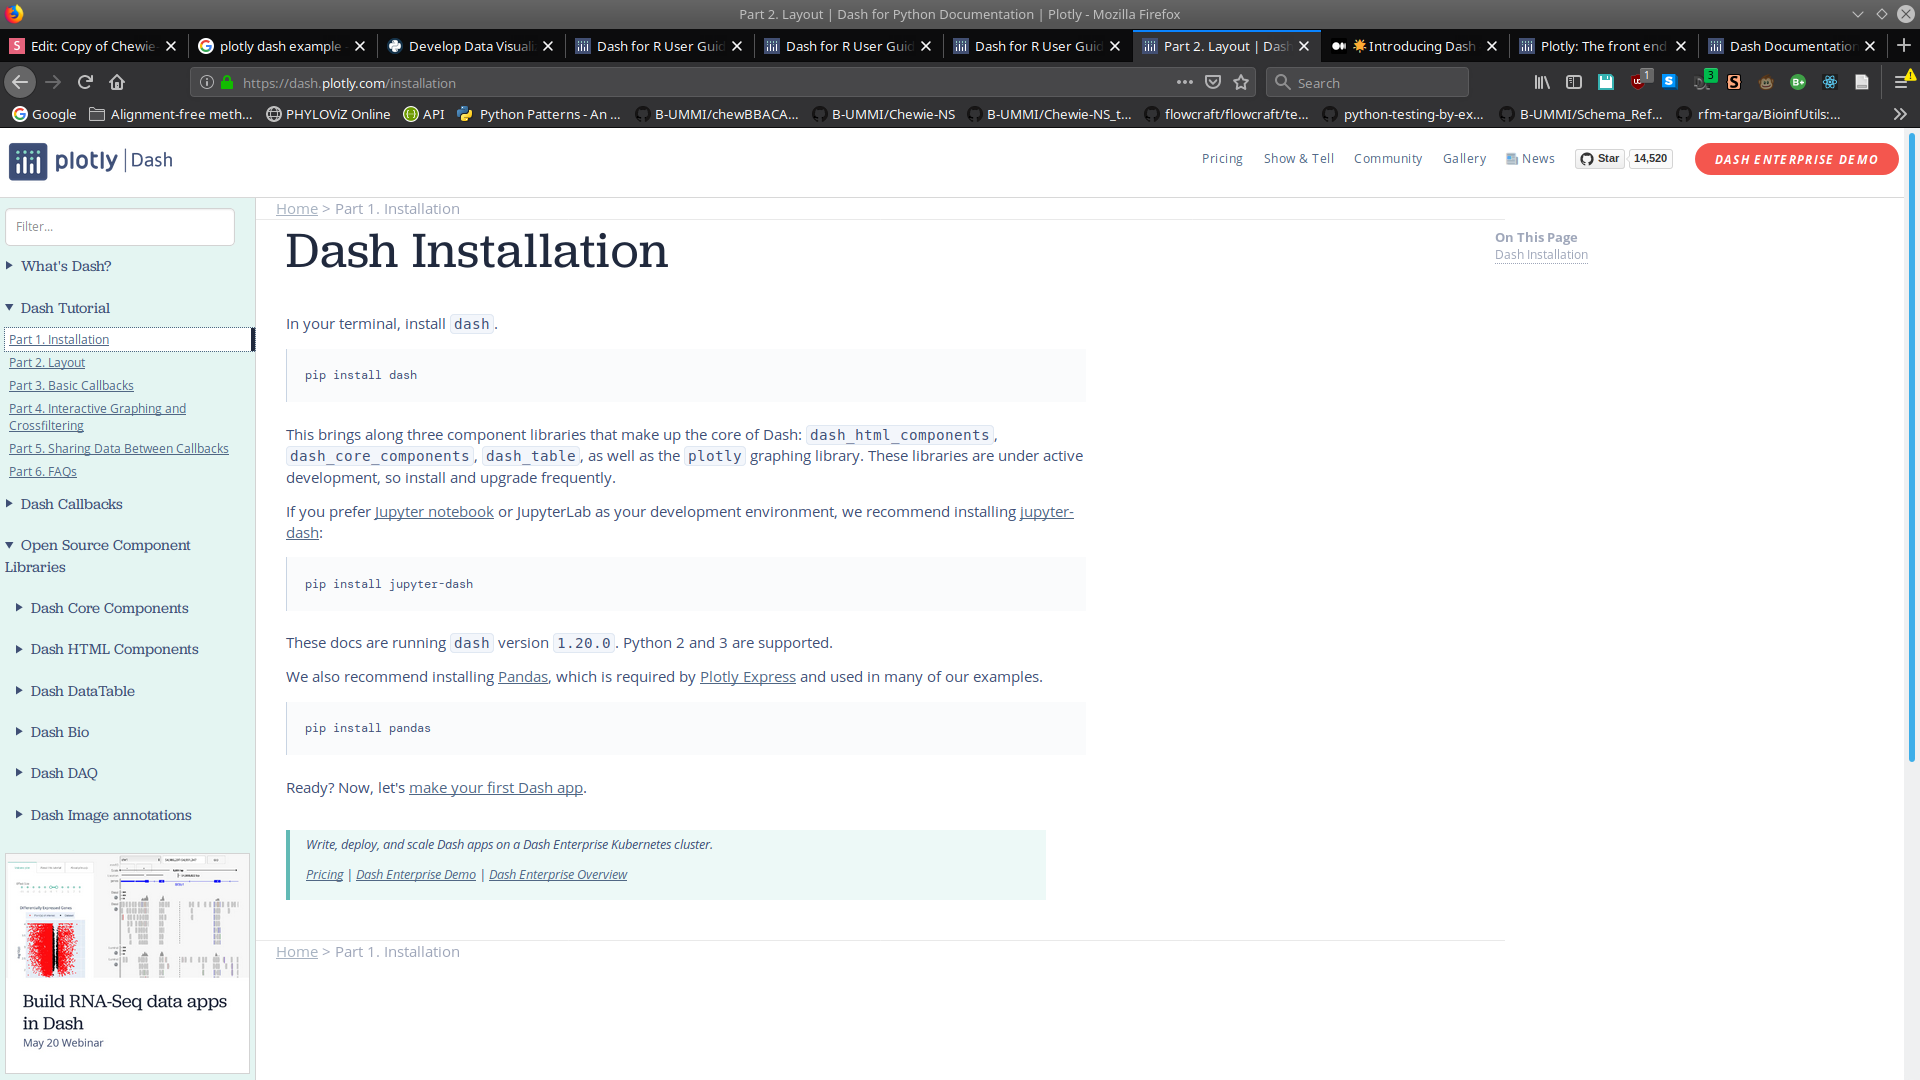
Task: Toggle the Firefox sidebar icon
Action: pyautogui.click(x=1574, y=82)
